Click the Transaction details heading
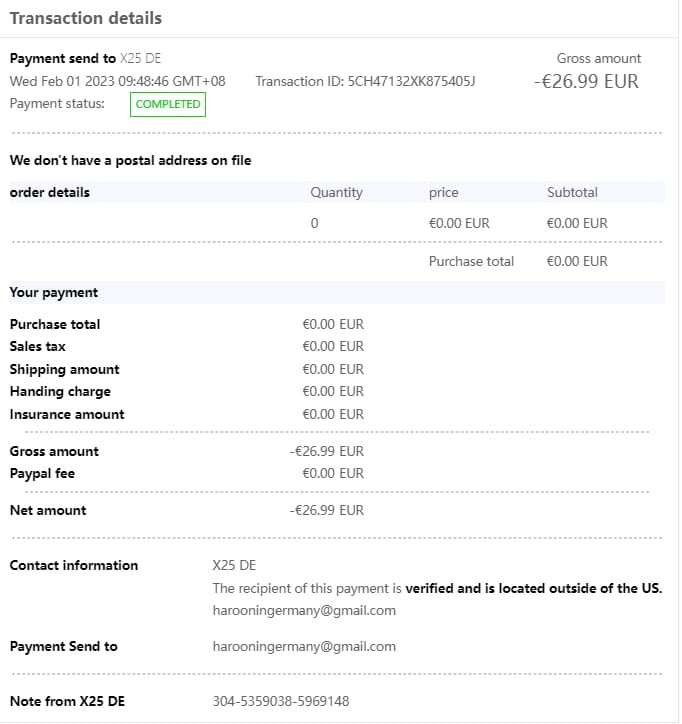Screen dimensions: 682x724 click(x=86, y=18)
